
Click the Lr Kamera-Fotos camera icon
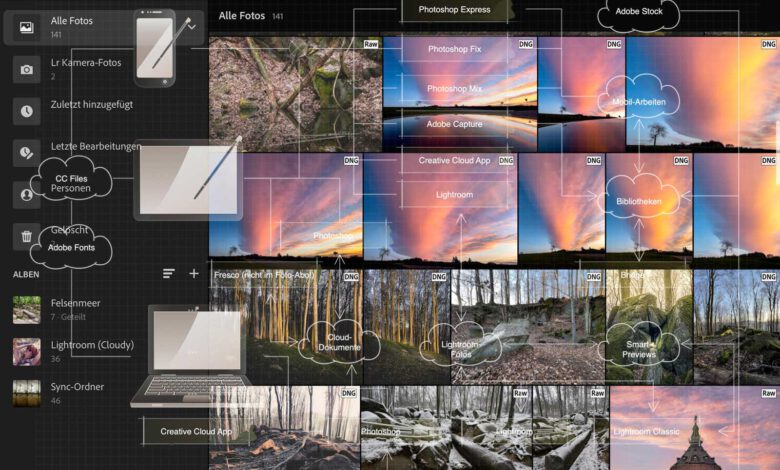click(x=26, y=70)
